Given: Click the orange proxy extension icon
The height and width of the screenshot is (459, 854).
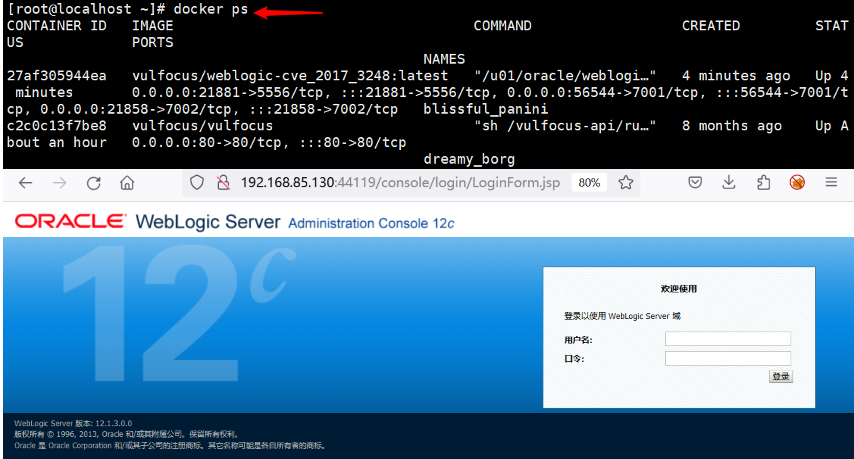Looking at the screenshot, I should pos(797,182).
